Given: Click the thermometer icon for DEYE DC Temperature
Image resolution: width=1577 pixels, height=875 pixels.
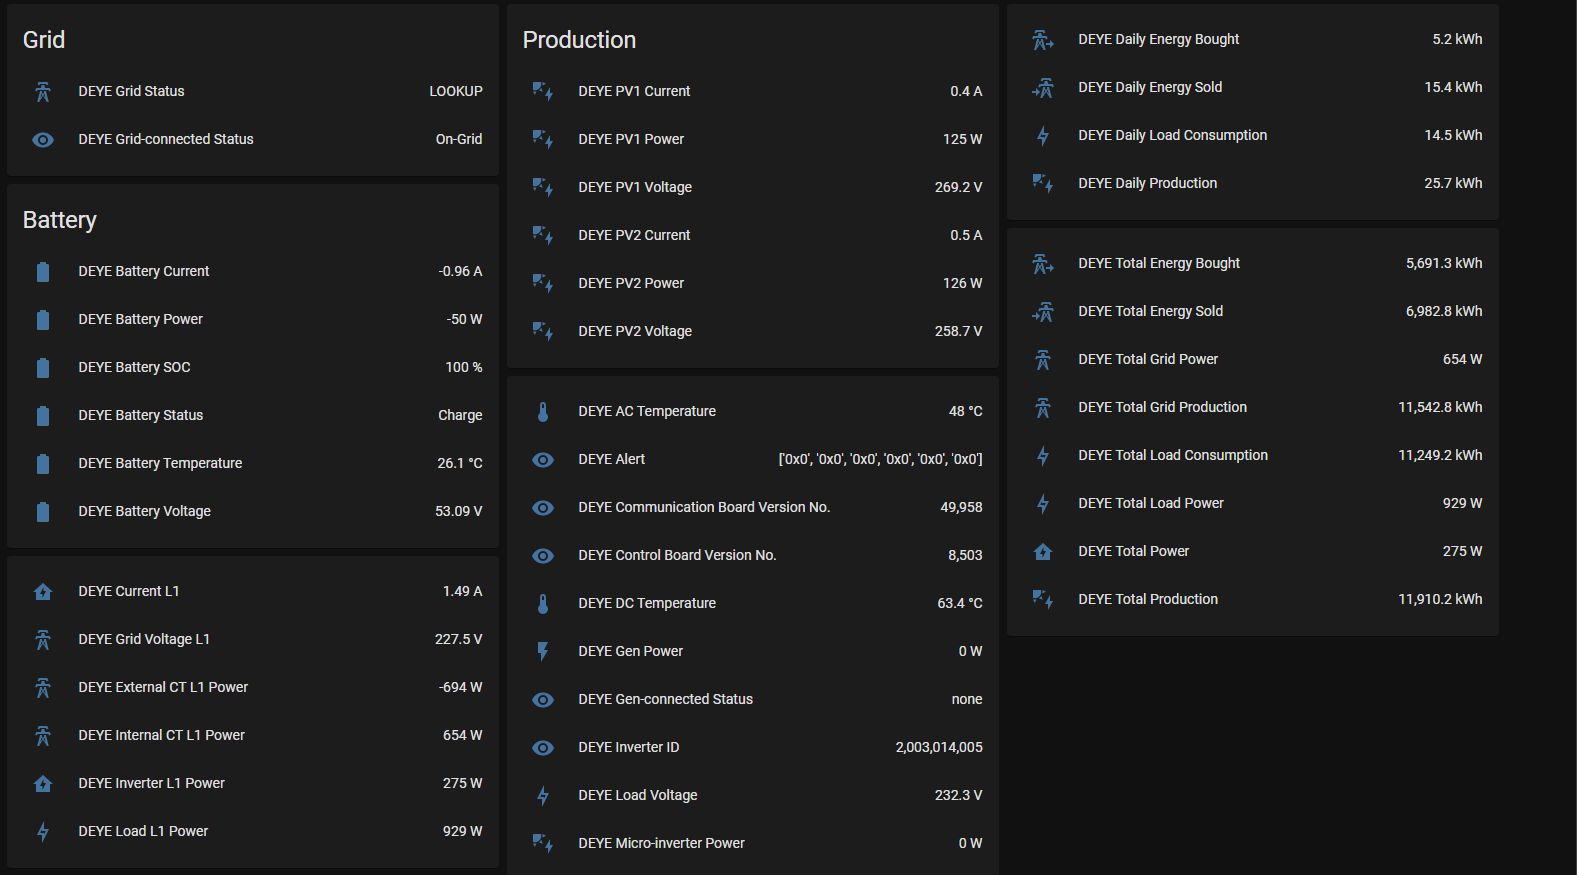Looking at the screenshot, I should coord(543,604).
